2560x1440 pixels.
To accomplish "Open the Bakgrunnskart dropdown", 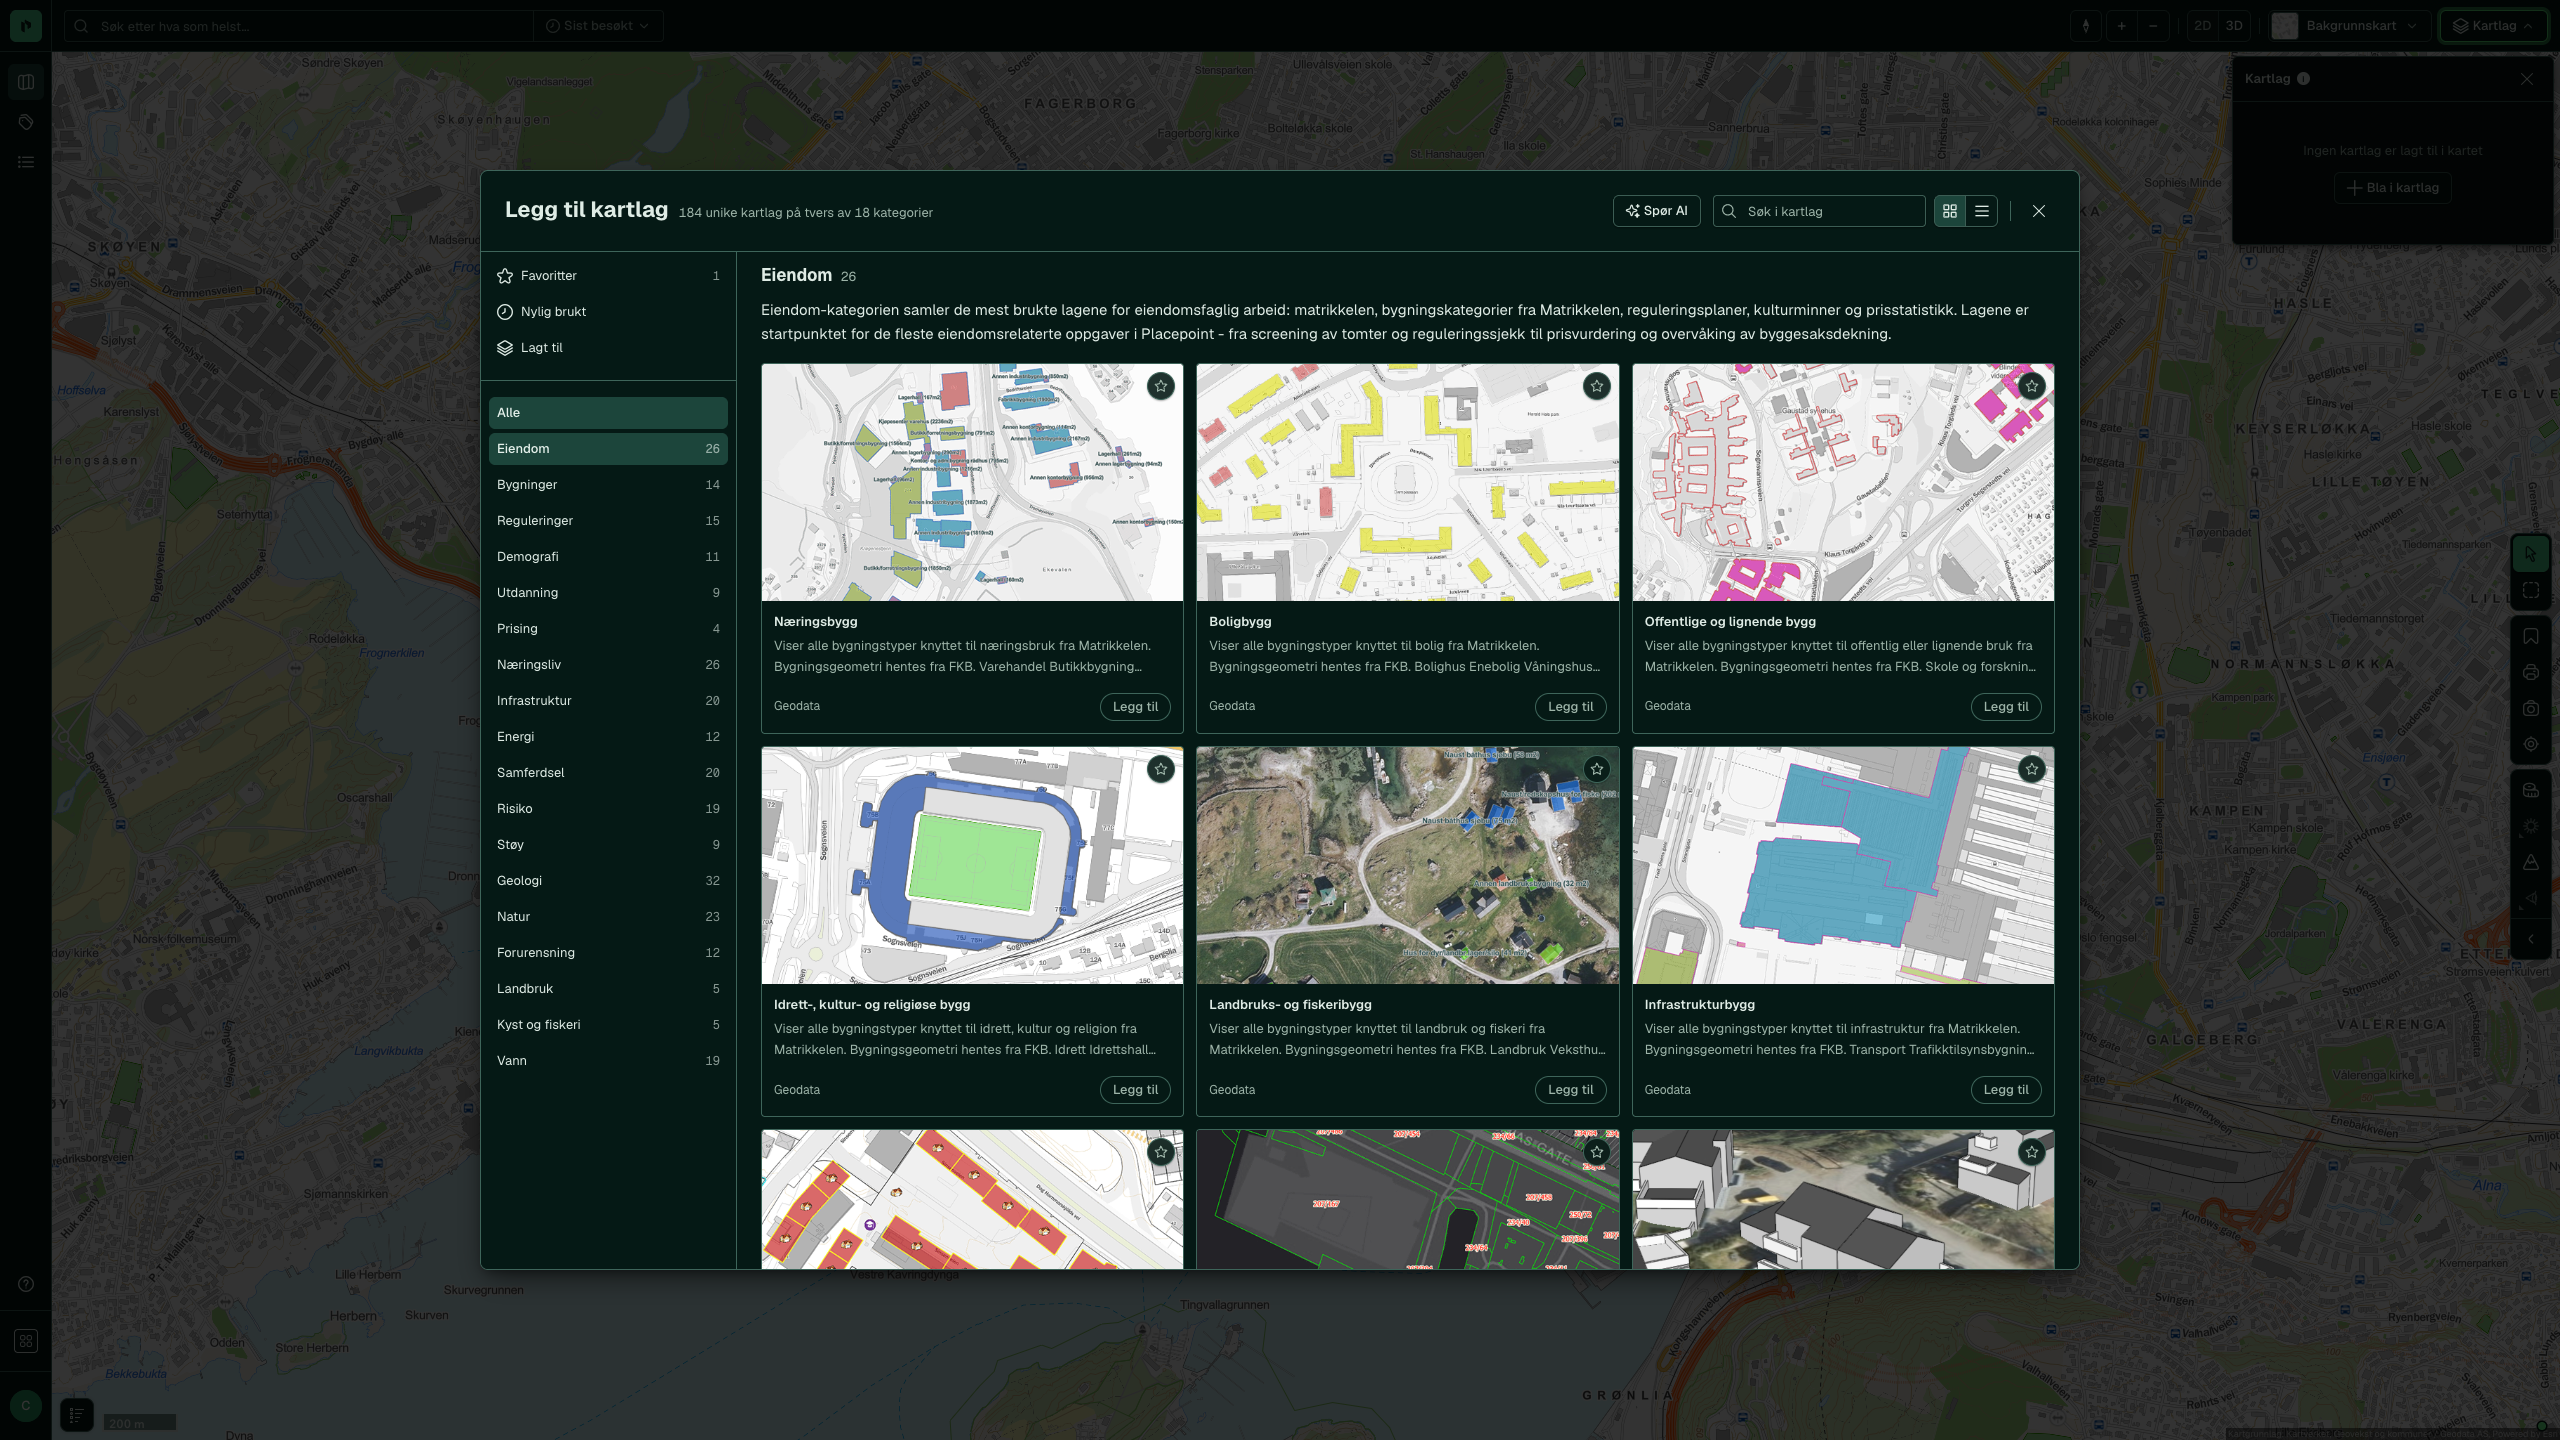I will (2349, 26).
